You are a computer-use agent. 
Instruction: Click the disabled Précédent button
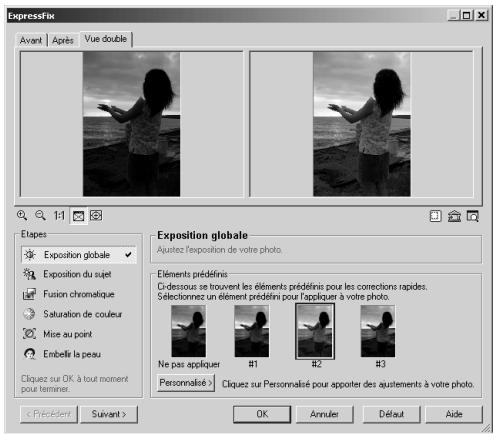point(49,414)
